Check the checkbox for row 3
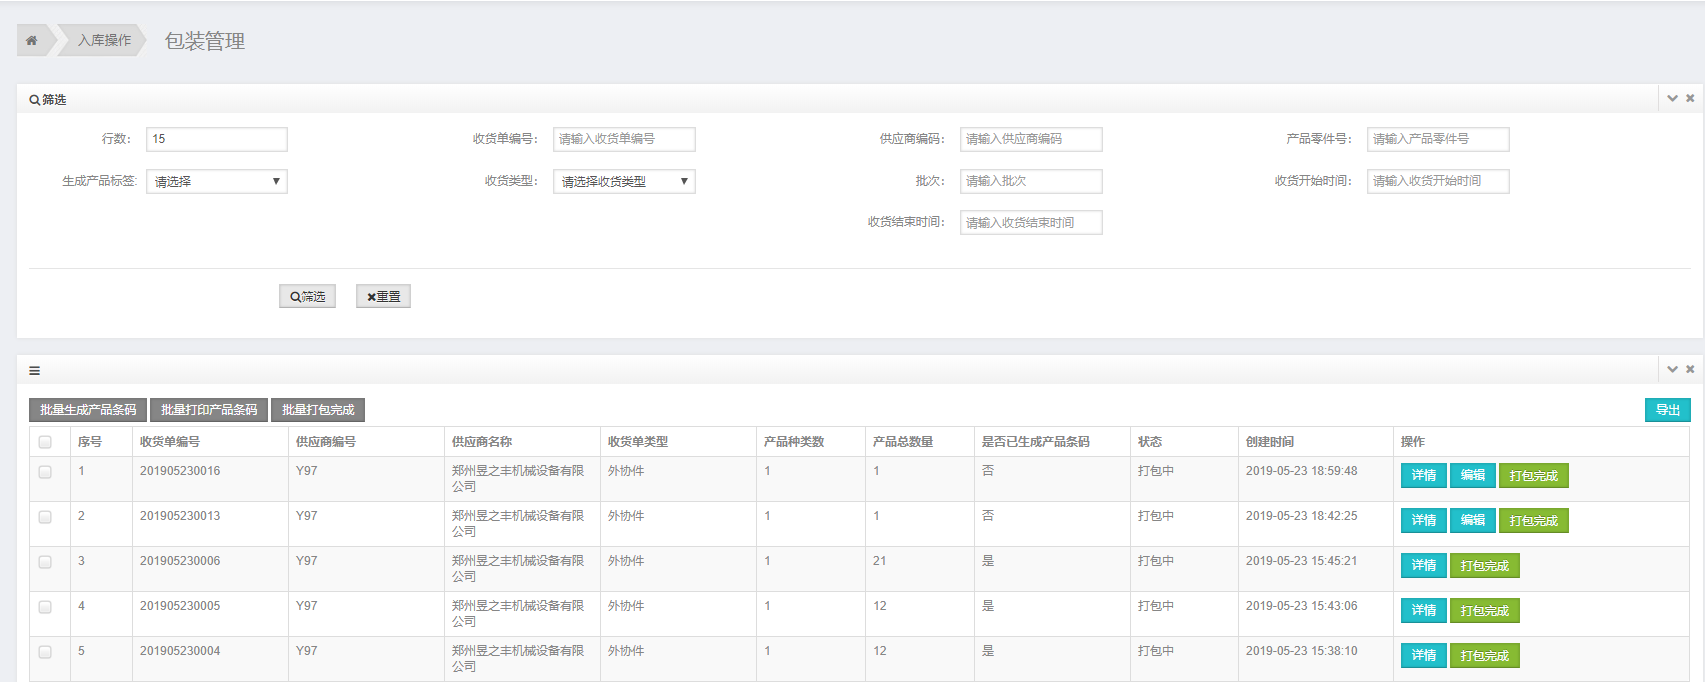The image size is (1705, 682). click(x=45, y=562)
